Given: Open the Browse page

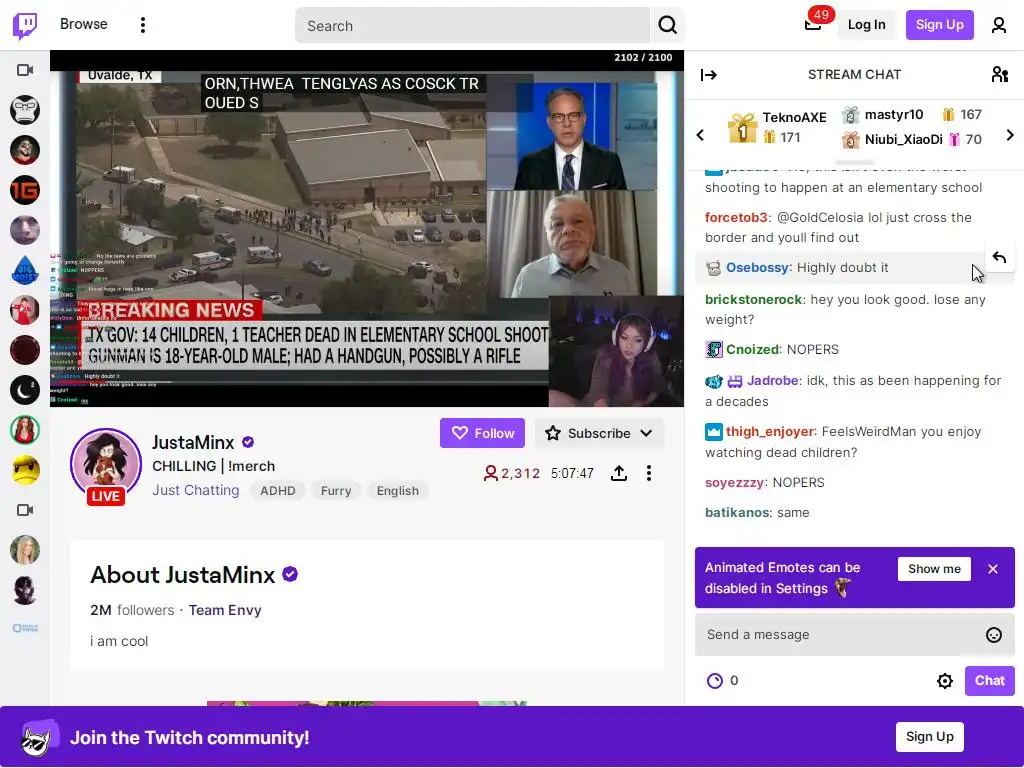Looking at the screenshot, I should 84,24.
